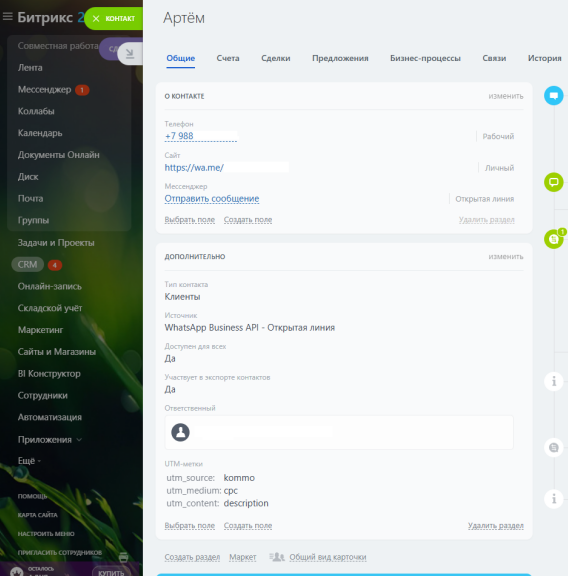Click Удалить раздел in the О контакте section

[486, 220]
